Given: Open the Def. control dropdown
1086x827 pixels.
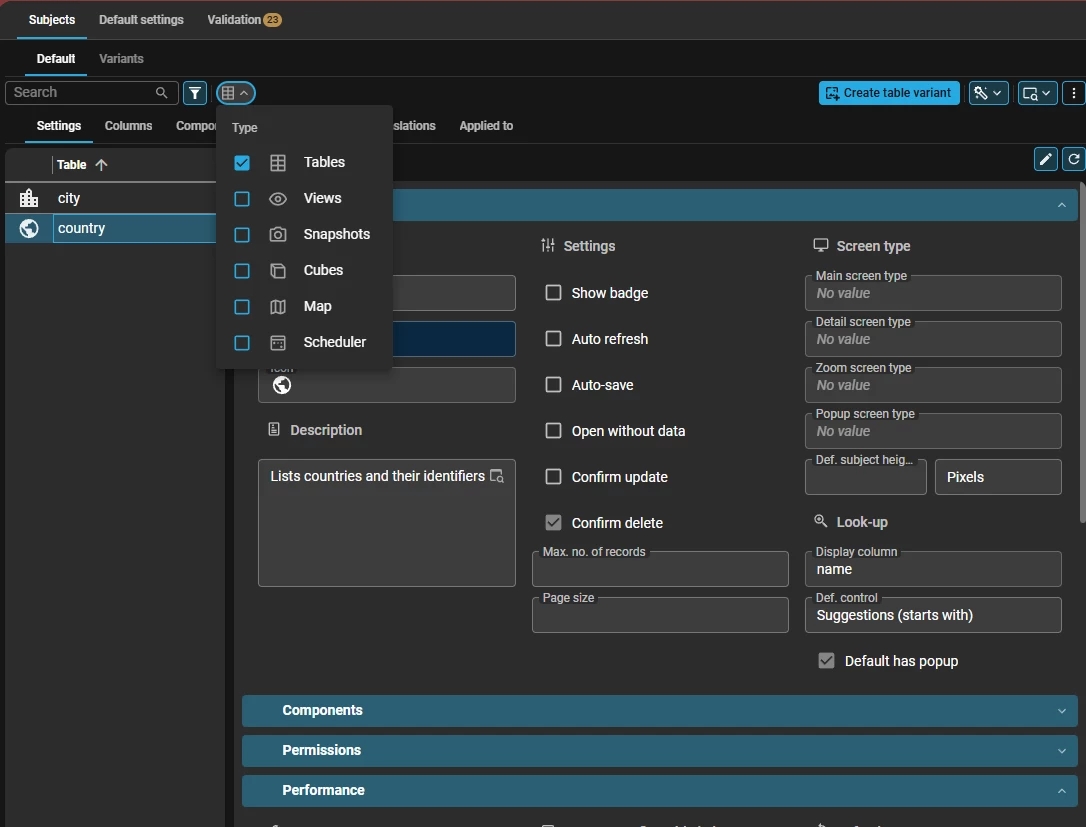Looking at the screenshot, I should pyautogui.click(x=932, y=615).
